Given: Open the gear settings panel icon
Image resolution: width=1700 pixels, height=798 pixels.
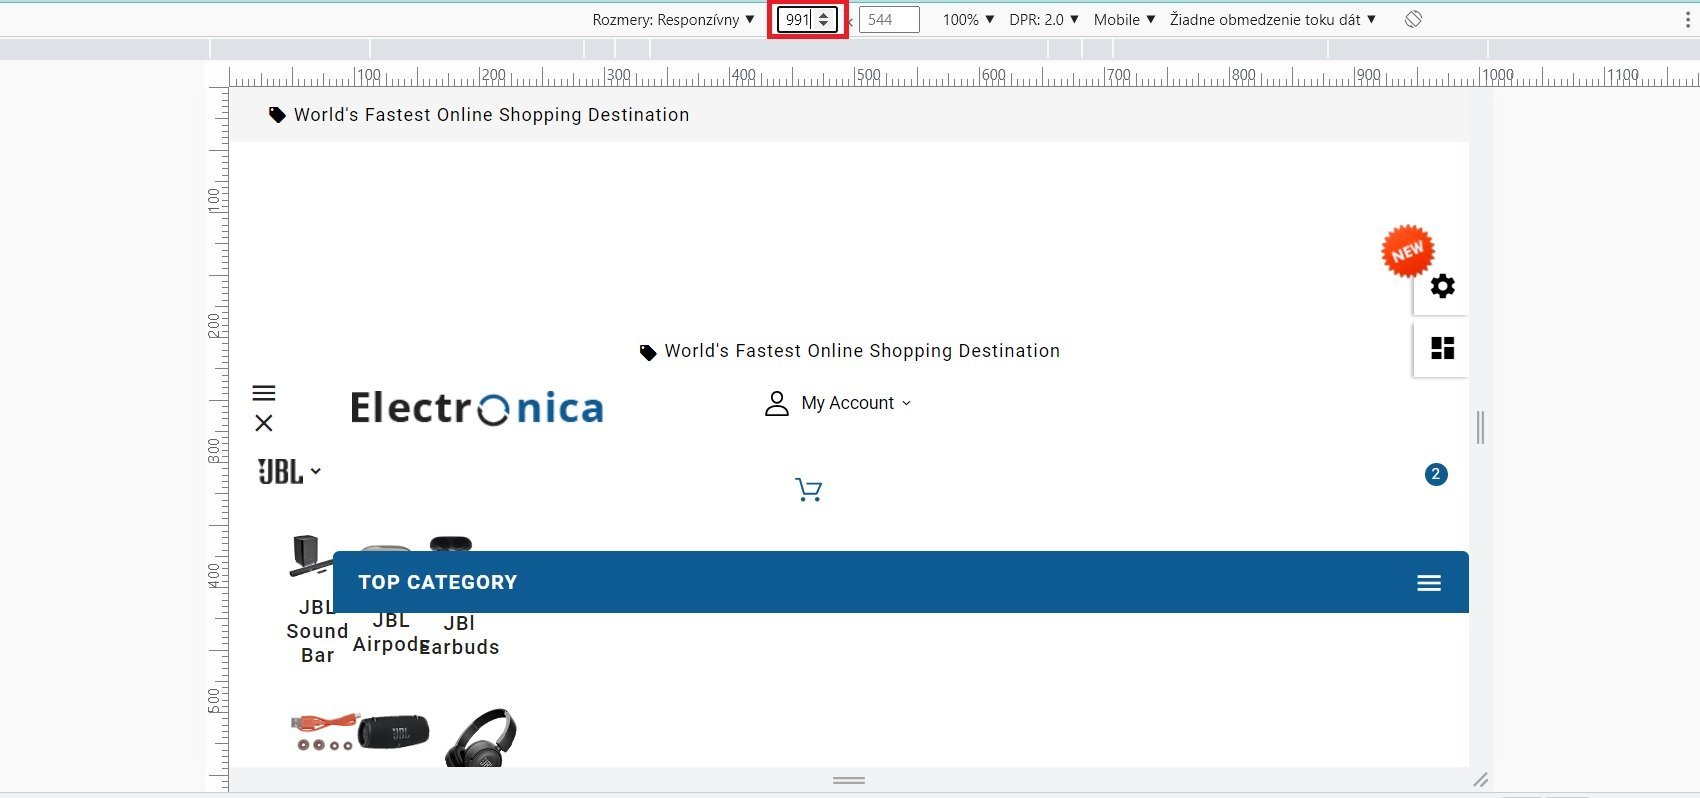Looking at the screenshot, I should click(1442, 286).
